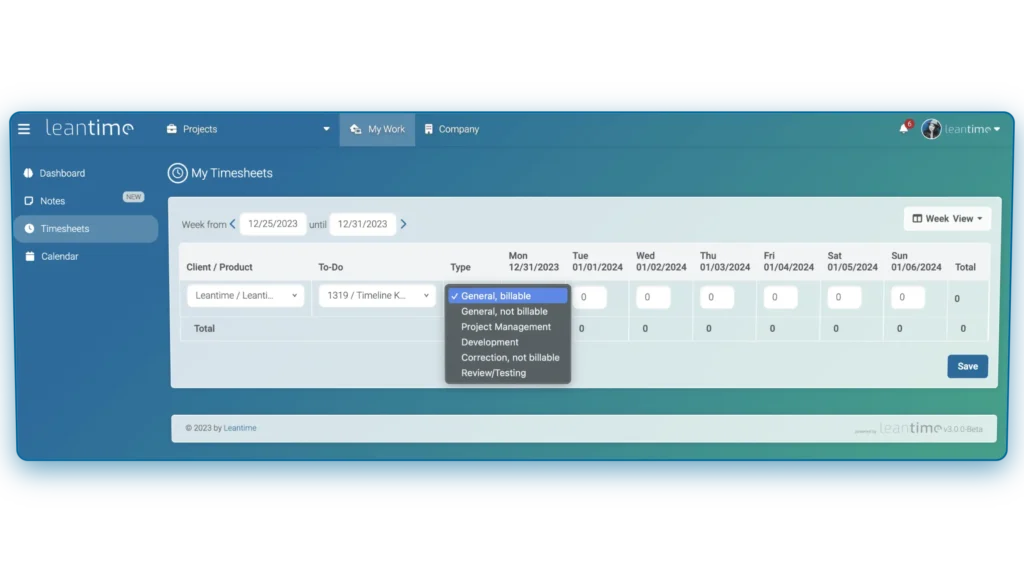Image resolution: width=1024 pixels, height=576 pixels.
Task: Open the leantime user menu
Action: (972, 129)
